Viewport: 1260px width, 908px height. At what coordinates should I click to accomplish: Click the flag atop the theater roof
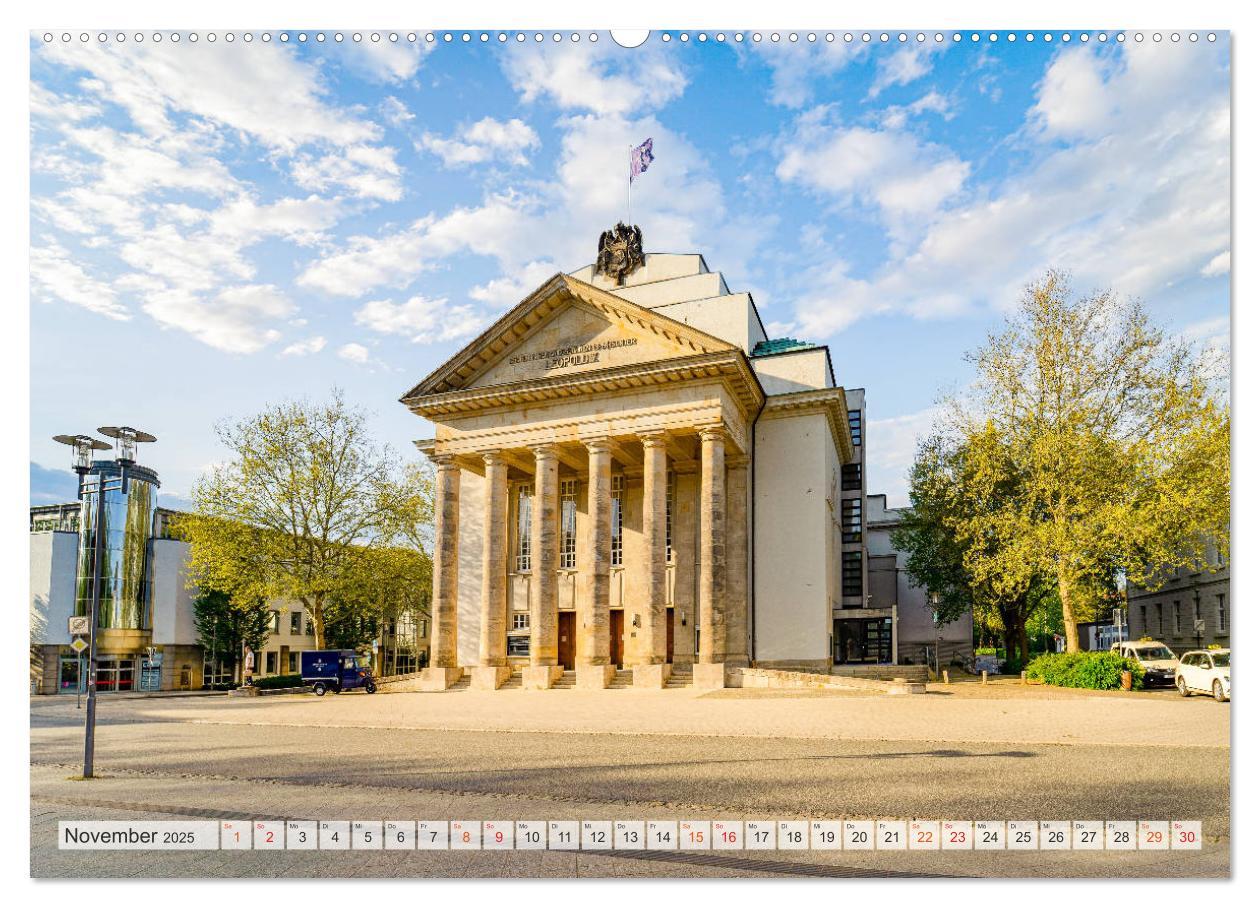(x=641, y=158)
